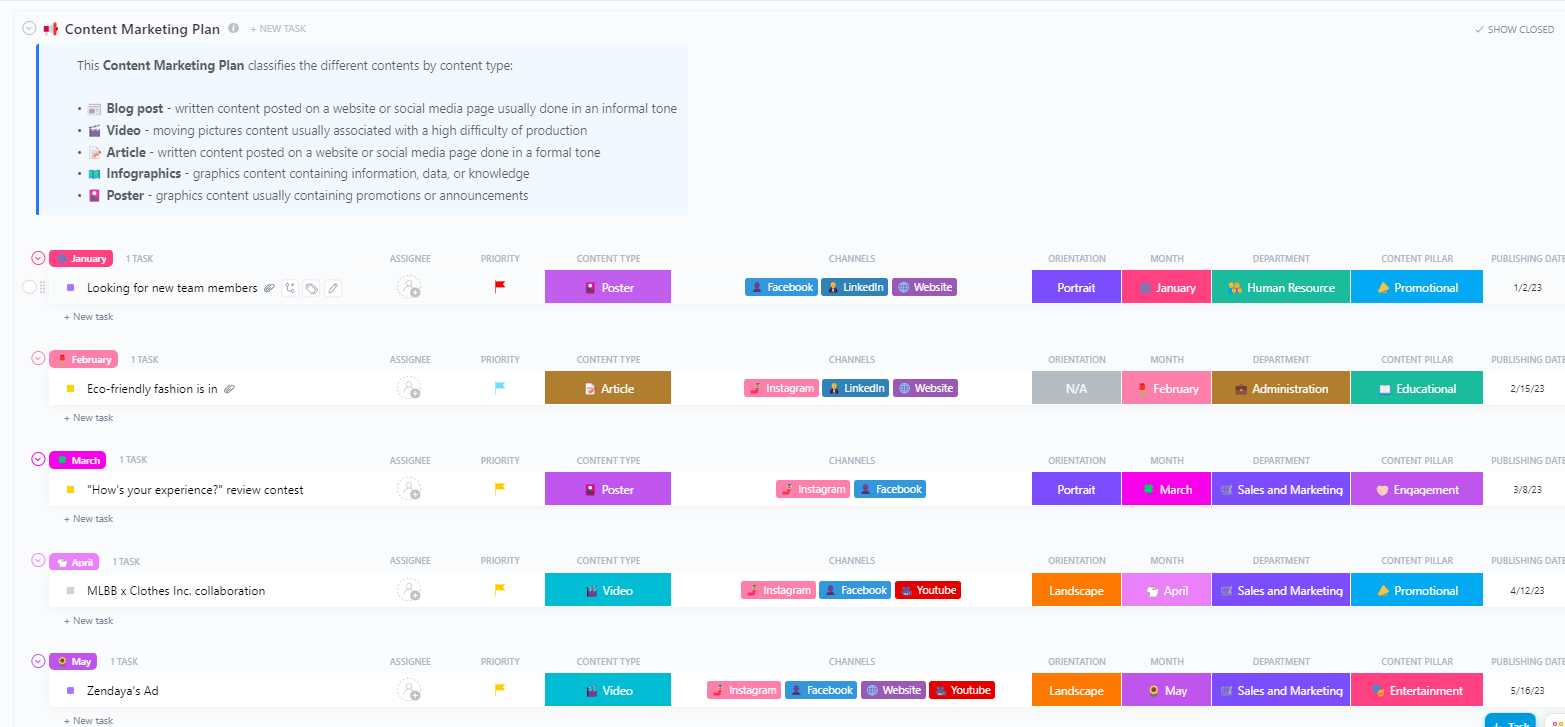Click the blue priority flag on 'Eco-friendly fashion is in'
This screenshot has height=727, width=1565.
pos(500,388)
